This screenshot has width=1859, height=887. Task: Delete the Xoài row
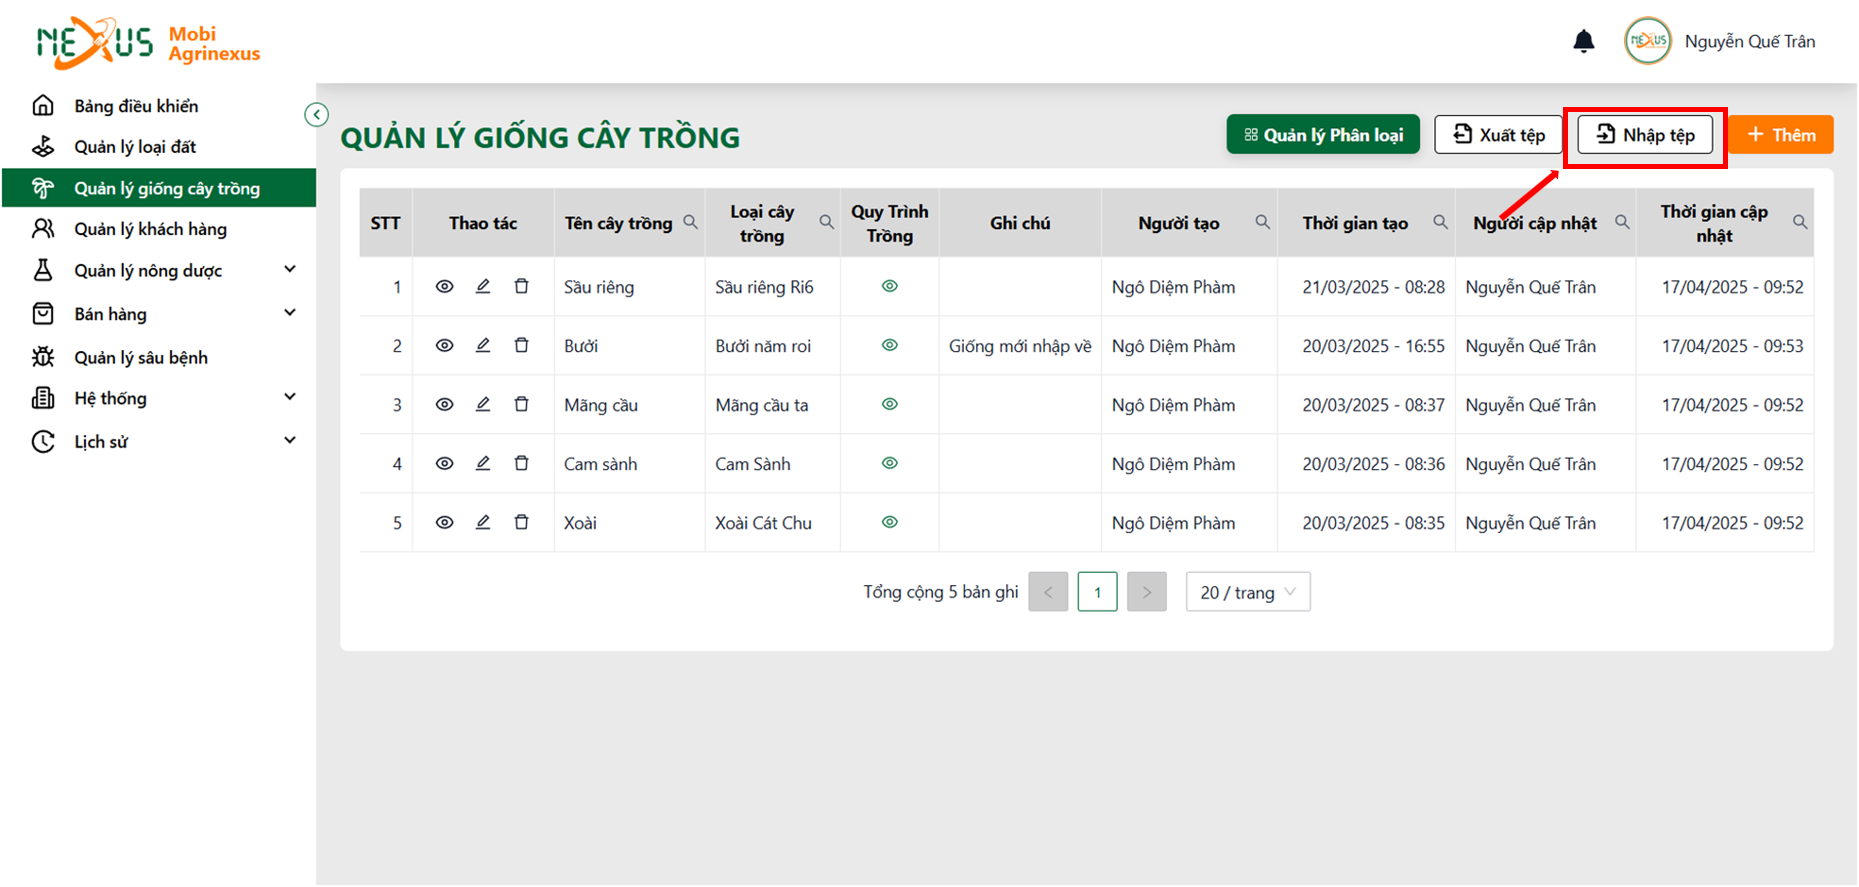point(521,523)
